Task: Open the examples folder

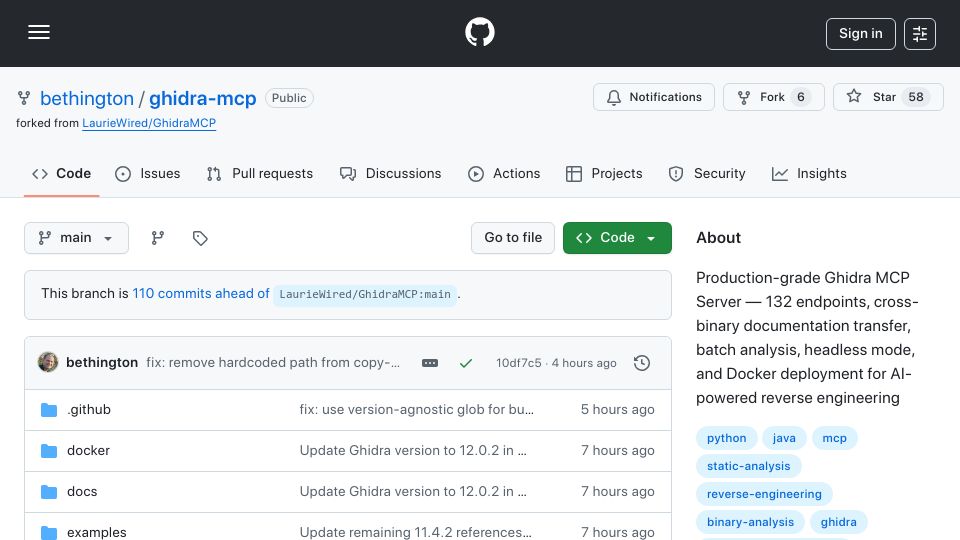Action: [97, 532]
